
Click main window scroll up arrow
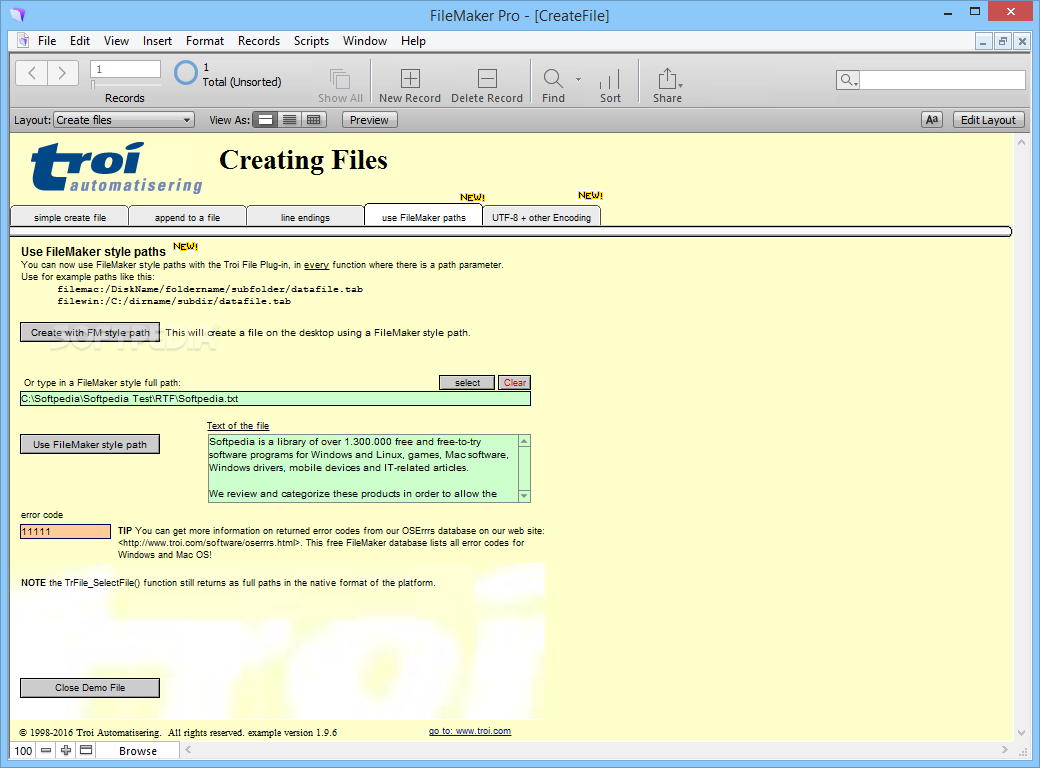1021,142
